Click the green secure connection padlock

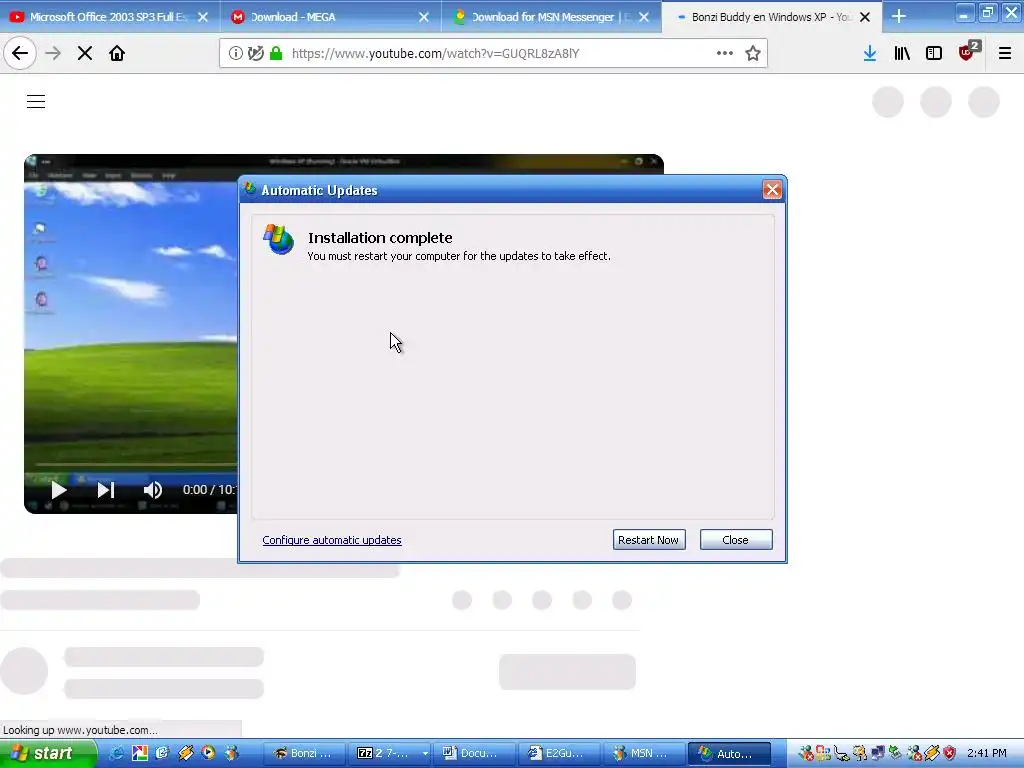276,54
